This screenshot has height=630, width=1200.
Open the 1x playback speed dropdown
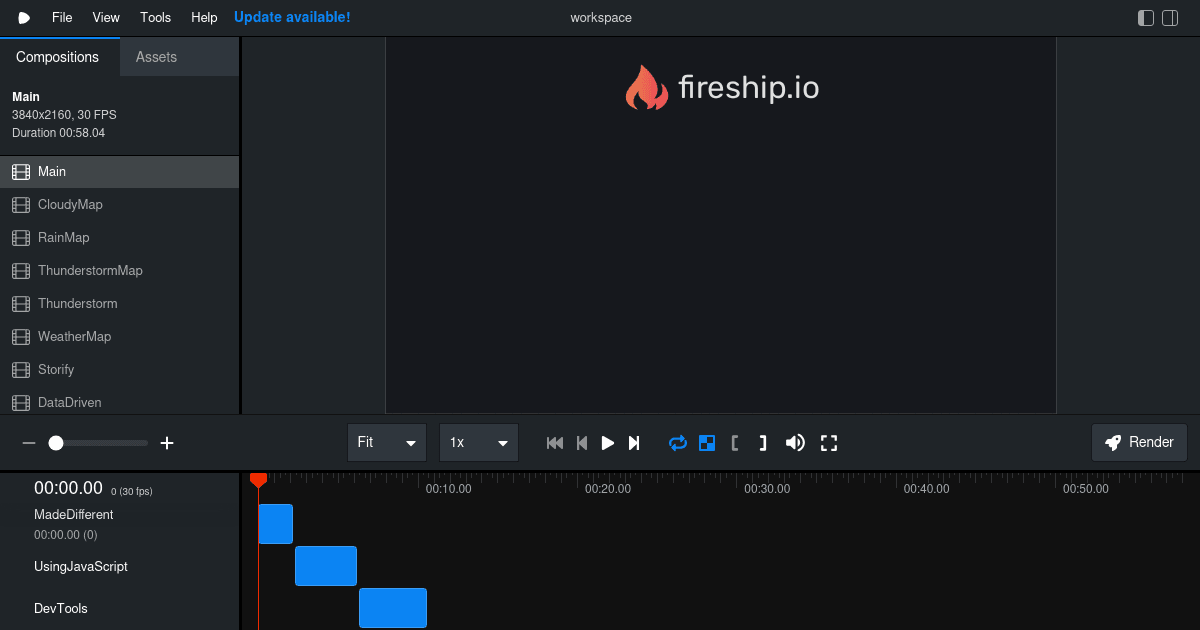click(x=479, y=442)
